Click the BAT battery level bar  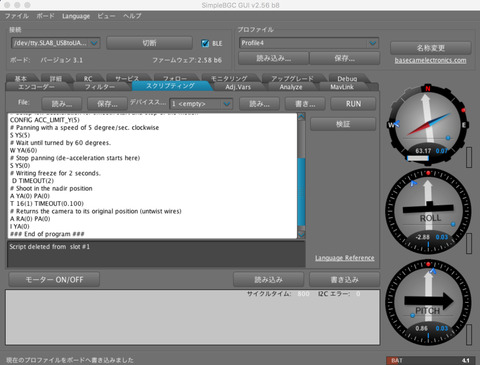[431, 360]
